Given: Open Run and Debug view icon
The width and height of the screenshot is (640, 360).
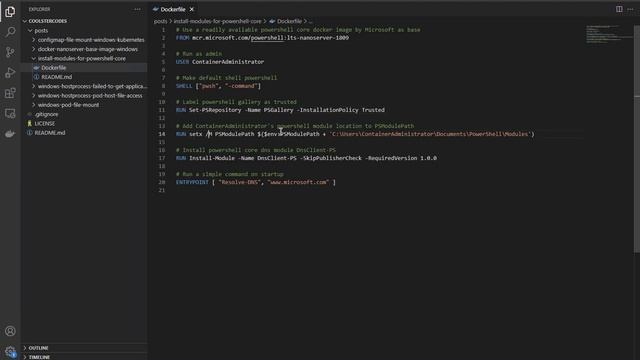Looking at the screenshot, I should click(x=10, y=73).
